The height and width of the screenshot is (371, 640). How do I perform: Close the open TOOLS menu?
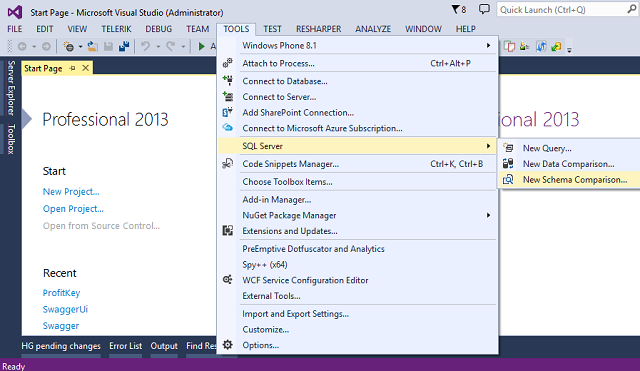point(236,29)
